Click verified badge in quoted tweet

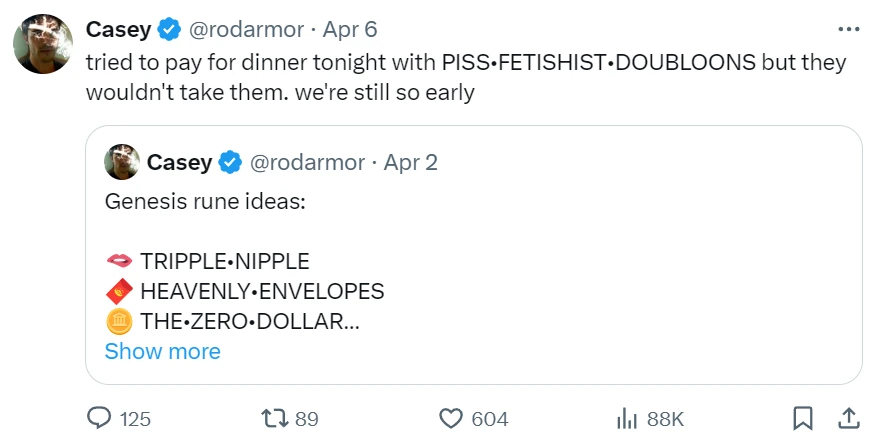[229, 162]
